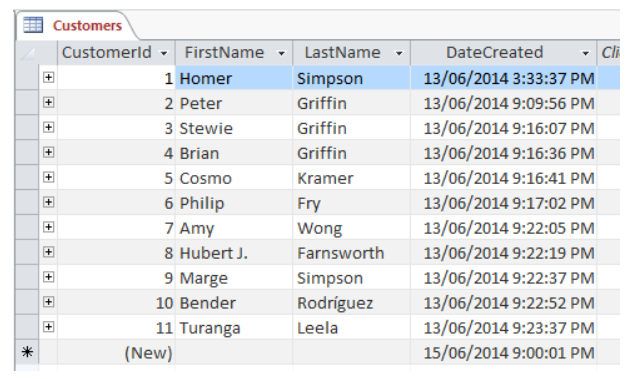The image size is (637, 379).
Task: Expand subdatasheet for Homer Simpson row
Action: click(x=48, y=77)
